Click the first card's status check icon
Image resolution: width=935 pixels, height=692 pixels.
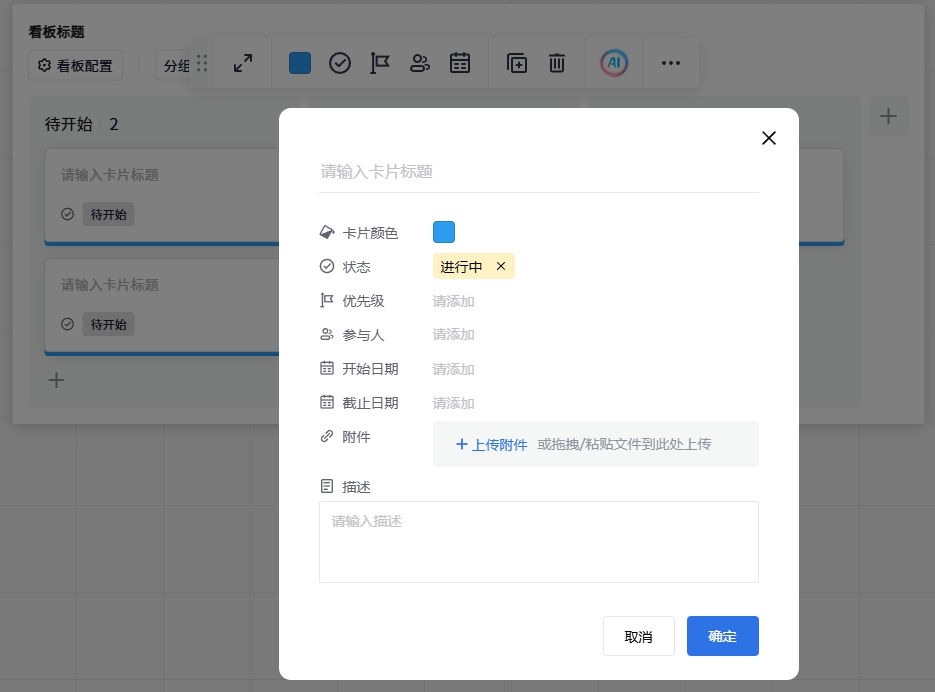[67, 214]
